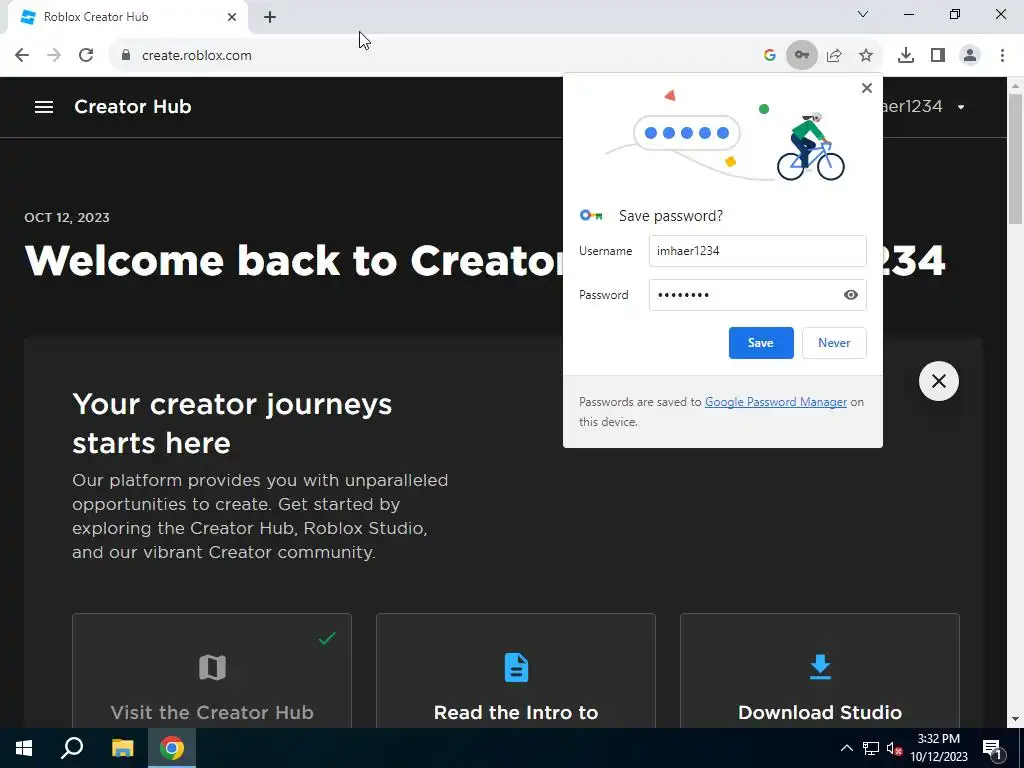This screenshot has width=1024, height=768.
Task: Toggle the password manager key icon
Action: click(801, 56)
